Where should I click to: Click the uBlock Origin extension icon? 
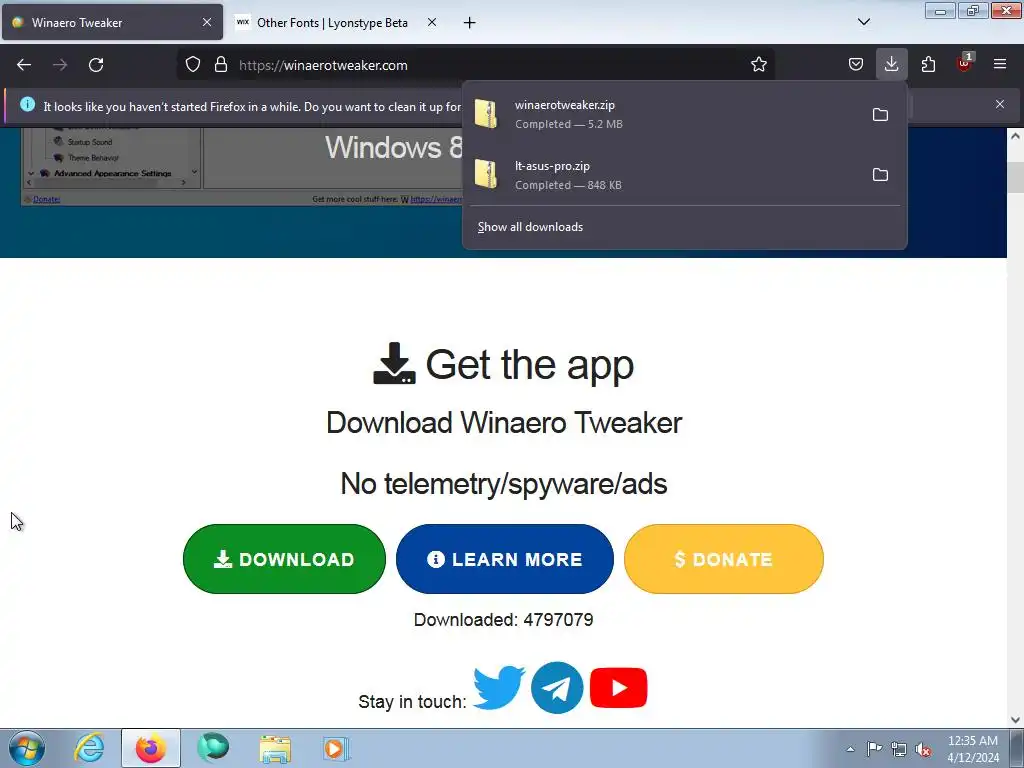[964, 64]
